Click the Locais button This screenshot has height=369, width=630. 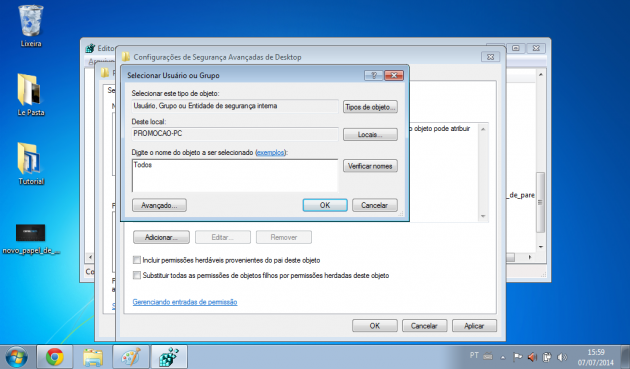pos(370,134)
